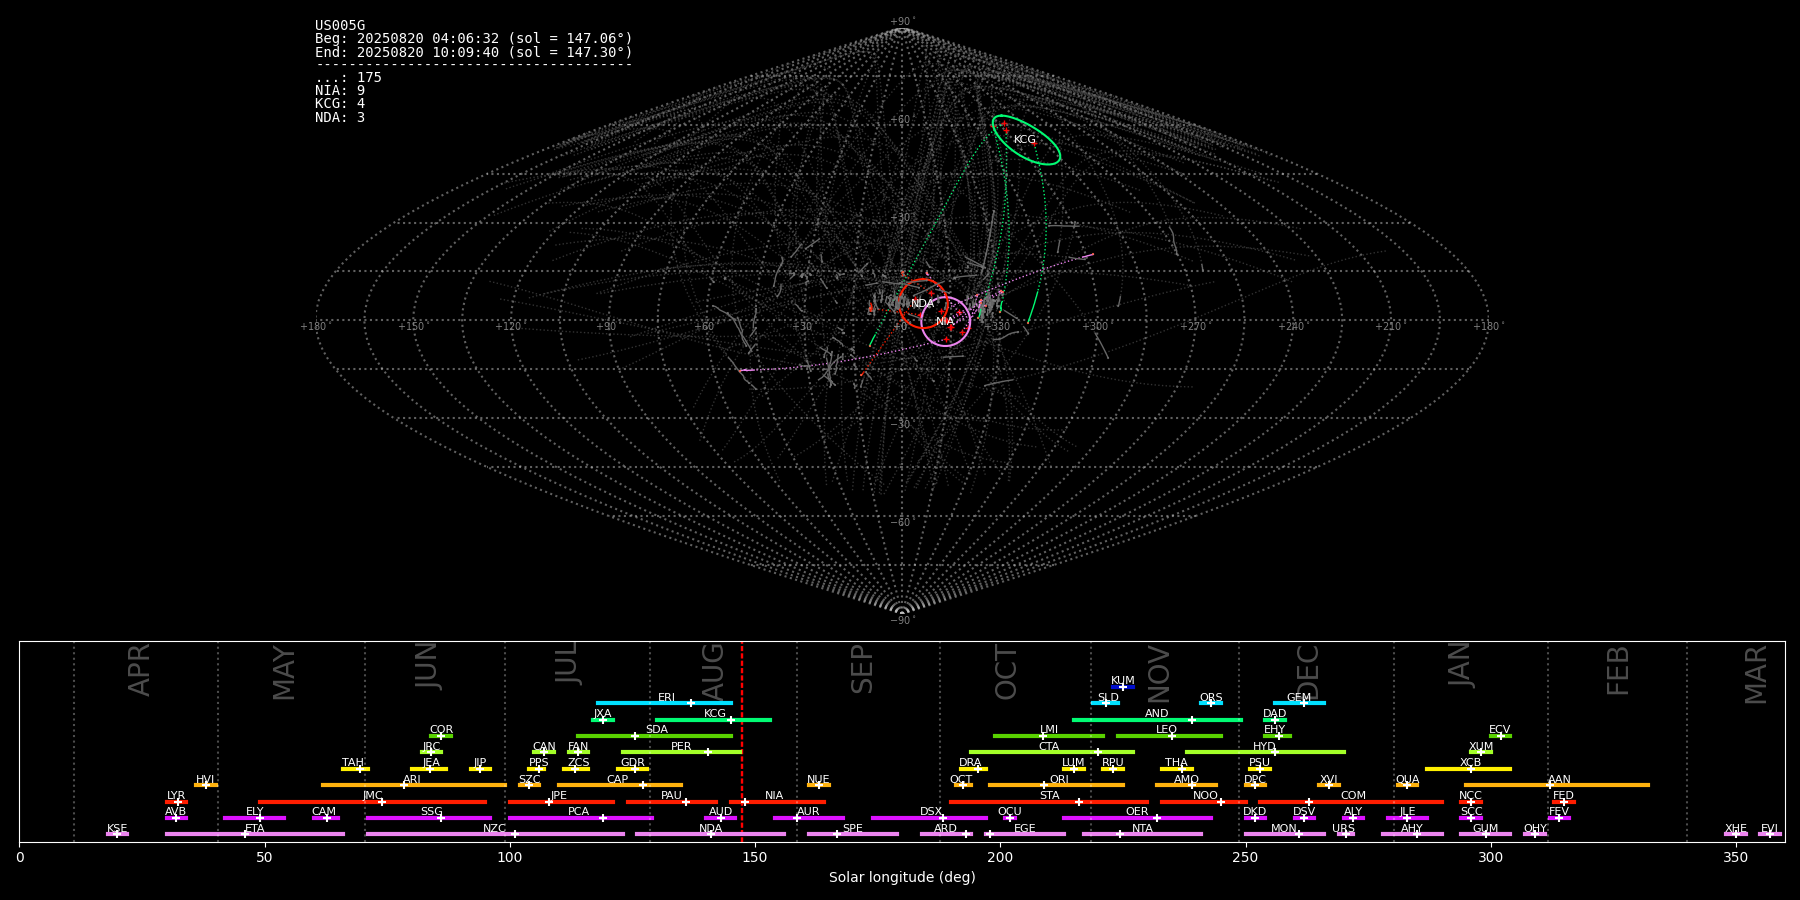Click the APR month label
Image resolution: width=1800 pixels, height=900 pixels.
pos(139,670)
